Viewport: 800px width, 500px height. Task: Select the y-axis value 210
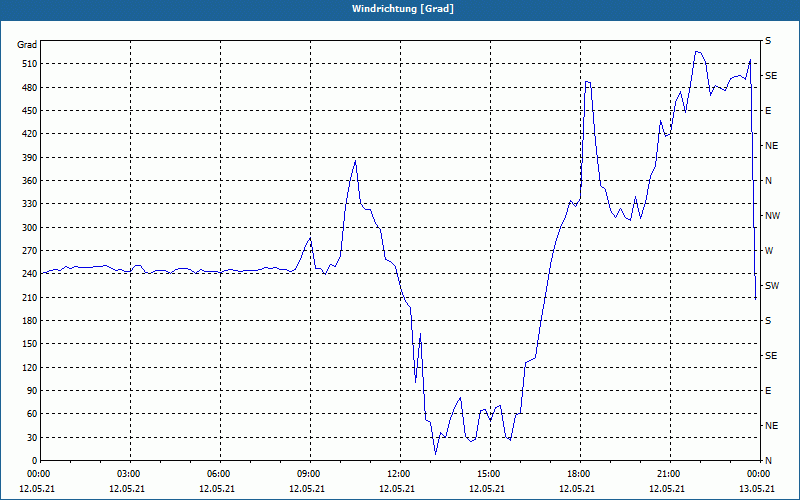[29, 297]
